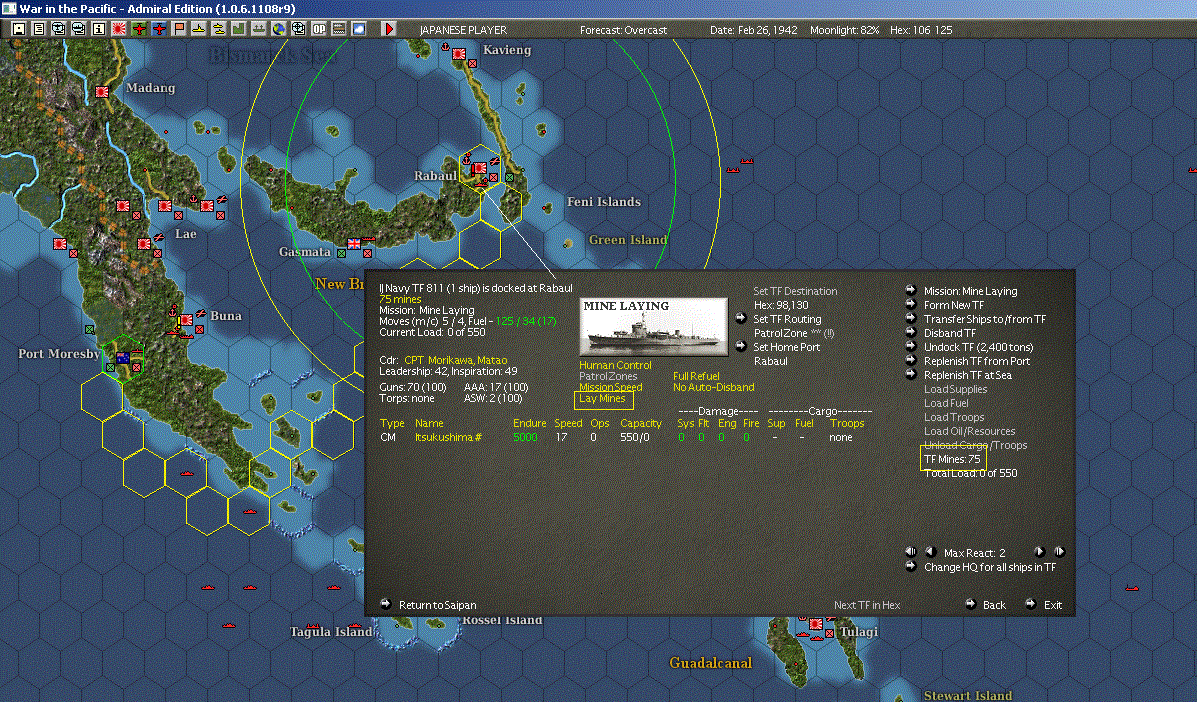Image resolution: width=1197 pixels, height=702 pixels.
Task: Open commander CPT Morikawa, Matao
Action: coord(456,360)
